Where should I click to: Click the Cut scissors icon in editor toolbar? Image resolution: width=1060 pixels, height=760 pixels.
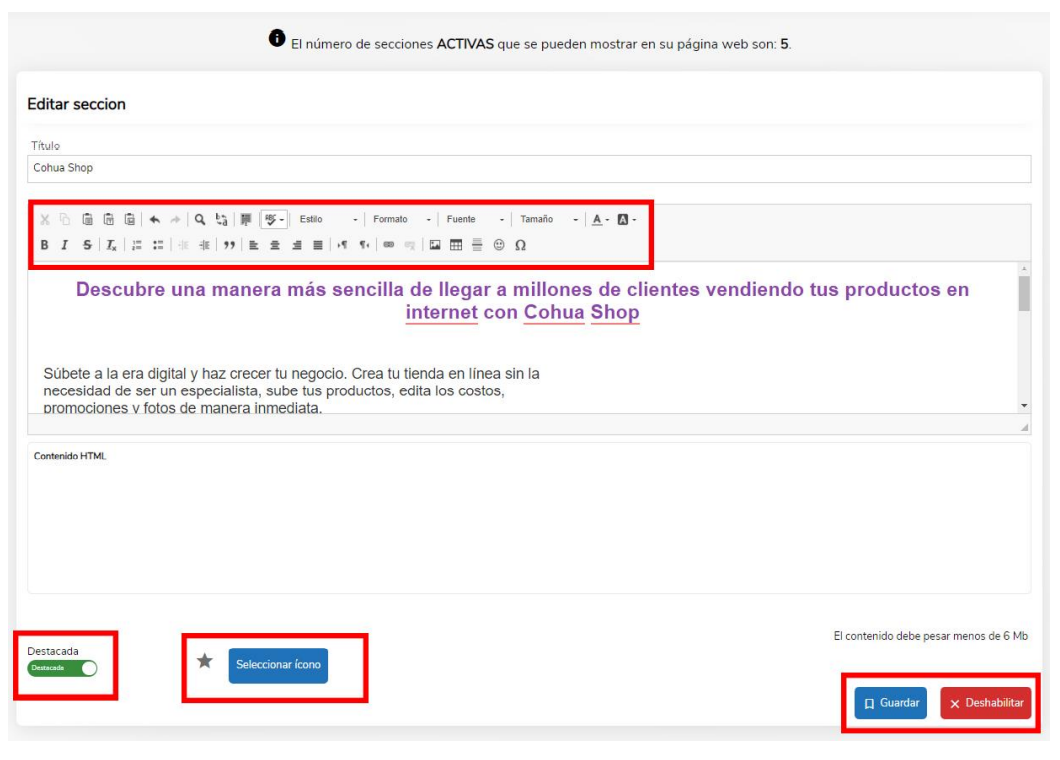45,219
